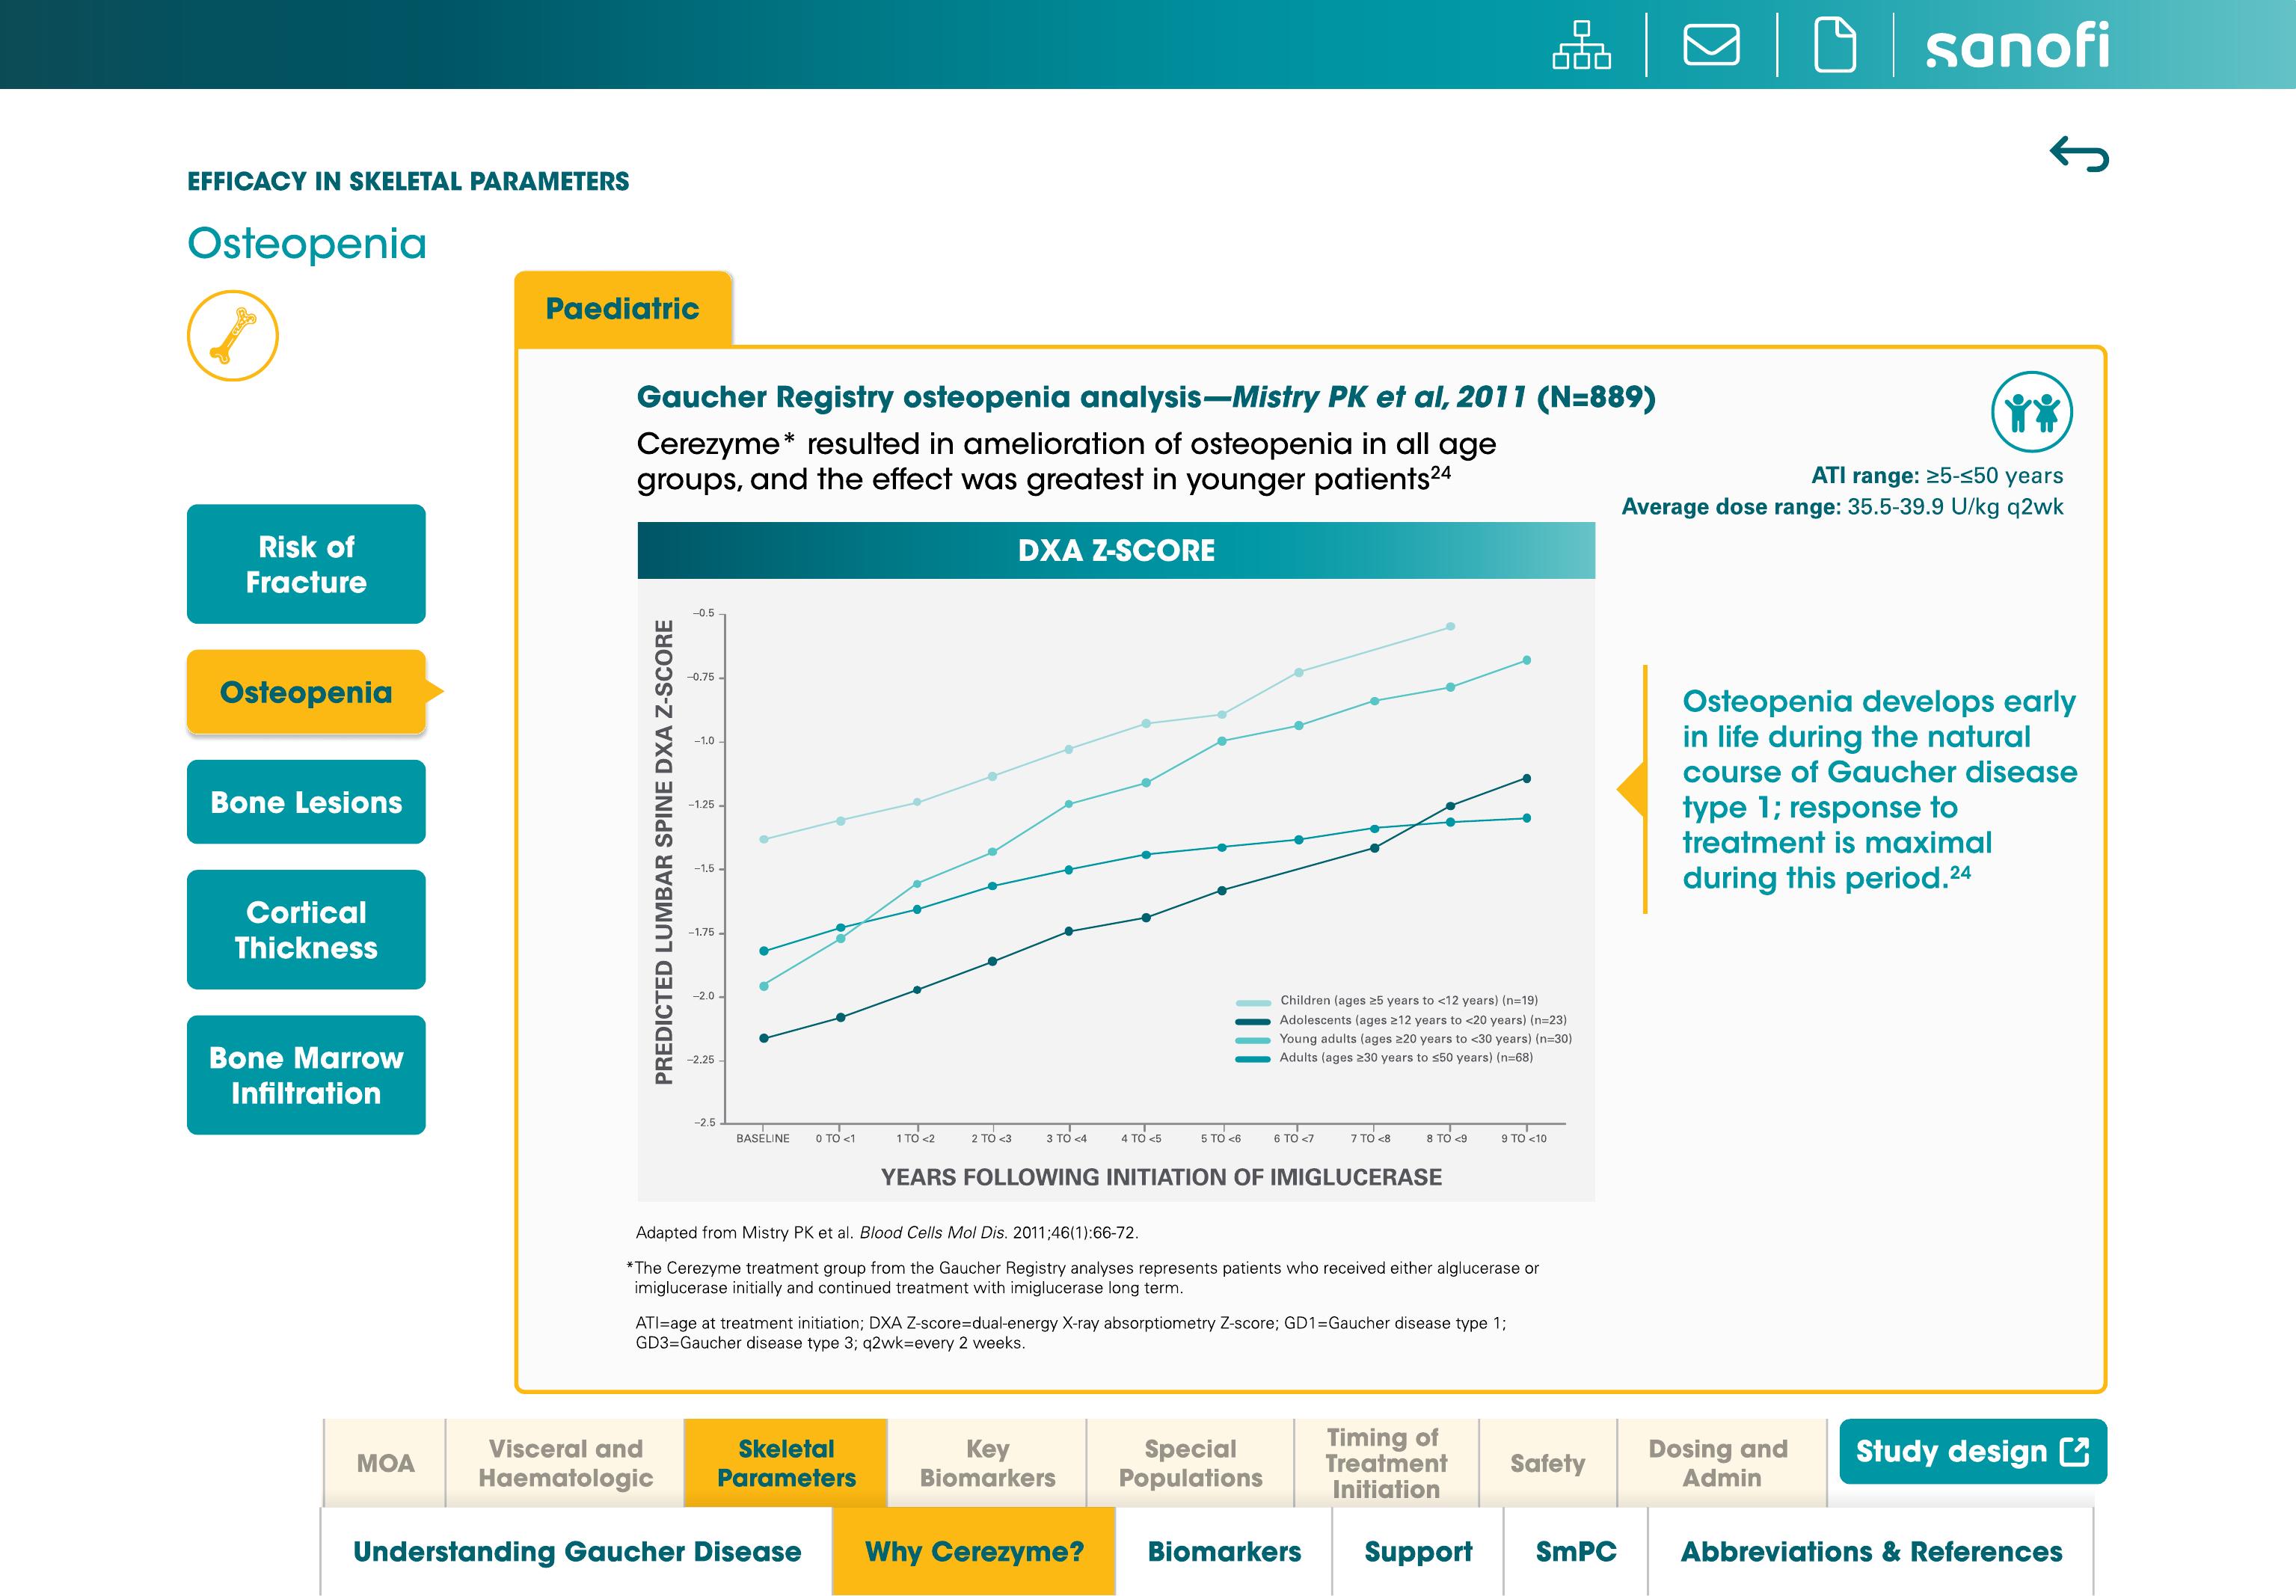Open SmPC menu item
This screenshot has width=2296, height=1596.
point(1576,1551)
